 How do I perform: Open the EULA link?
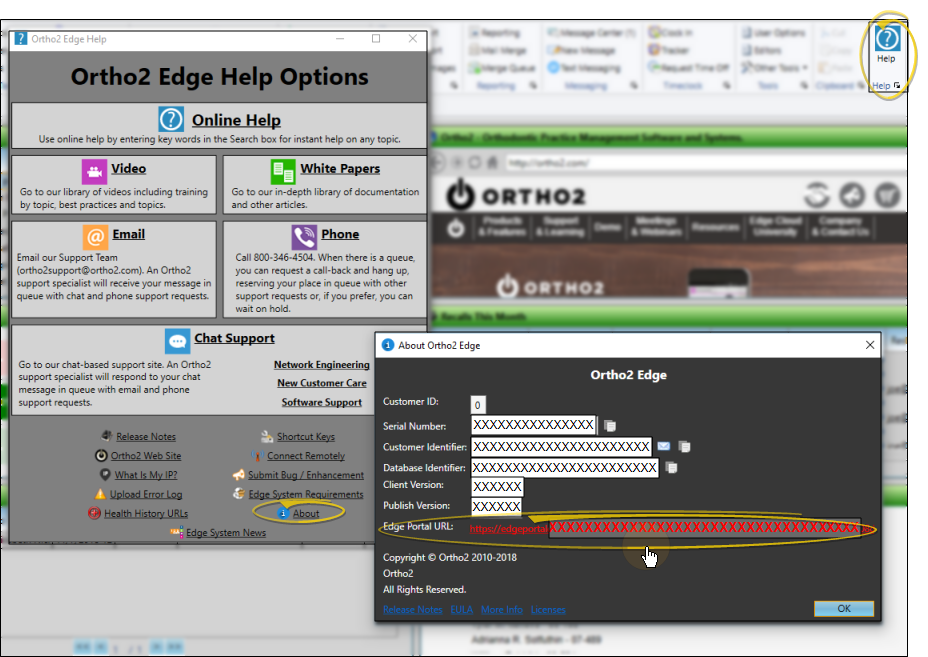tap(462, 610)
